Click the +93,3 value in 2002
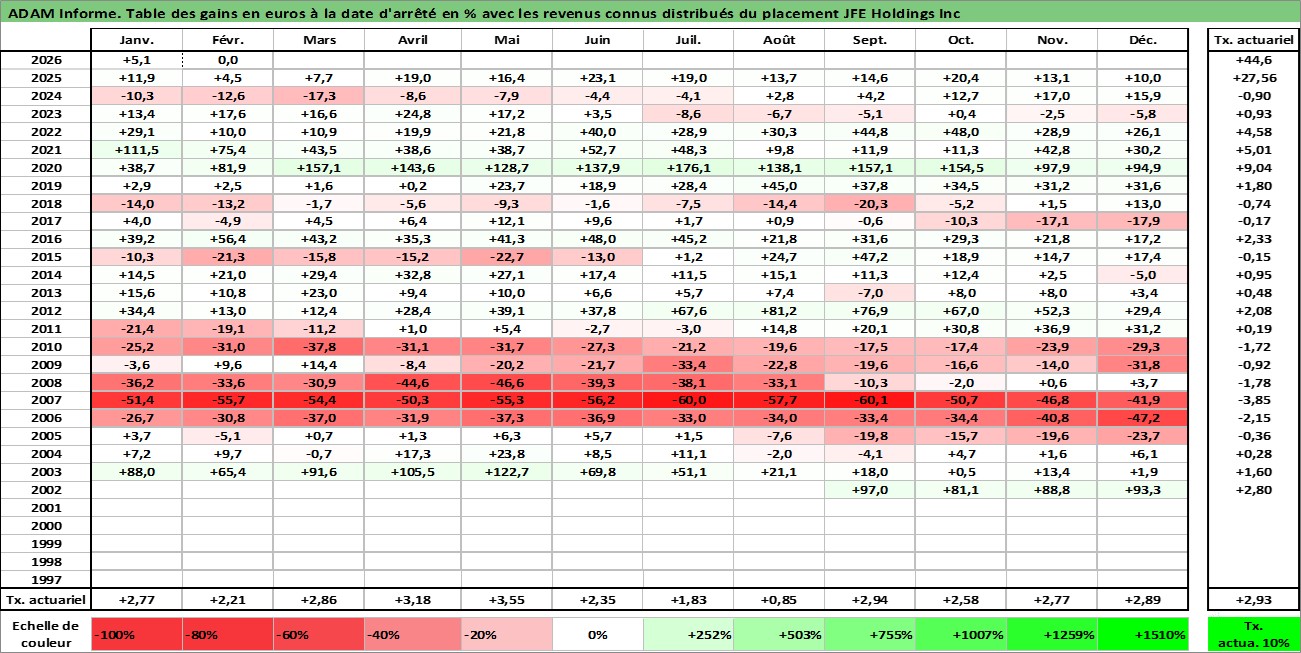Screen dimensions: 1301x653 coord(1143,490)
